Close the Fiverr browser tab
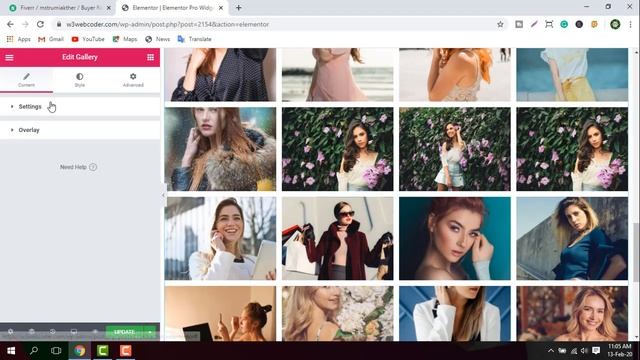The width and height of the screenshot is (640, 360). [109, 8]
